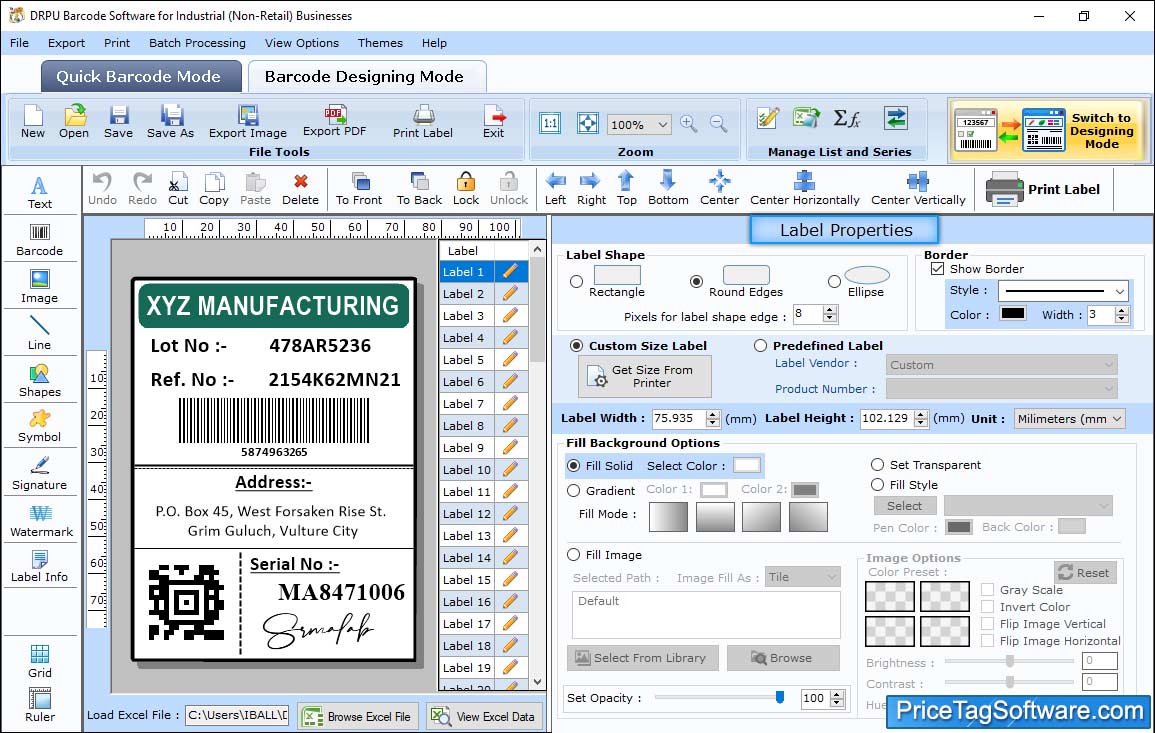
Task: Delete the selected object
Action: coord(301,189)
